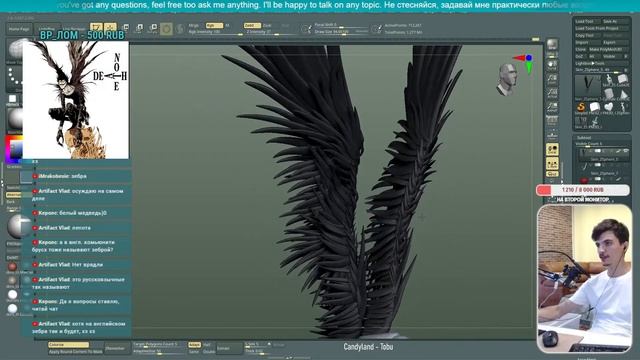Screen dimensions: 640x360
Task: Open the stroke type dots icon
Action: click(x=15, y=79)
